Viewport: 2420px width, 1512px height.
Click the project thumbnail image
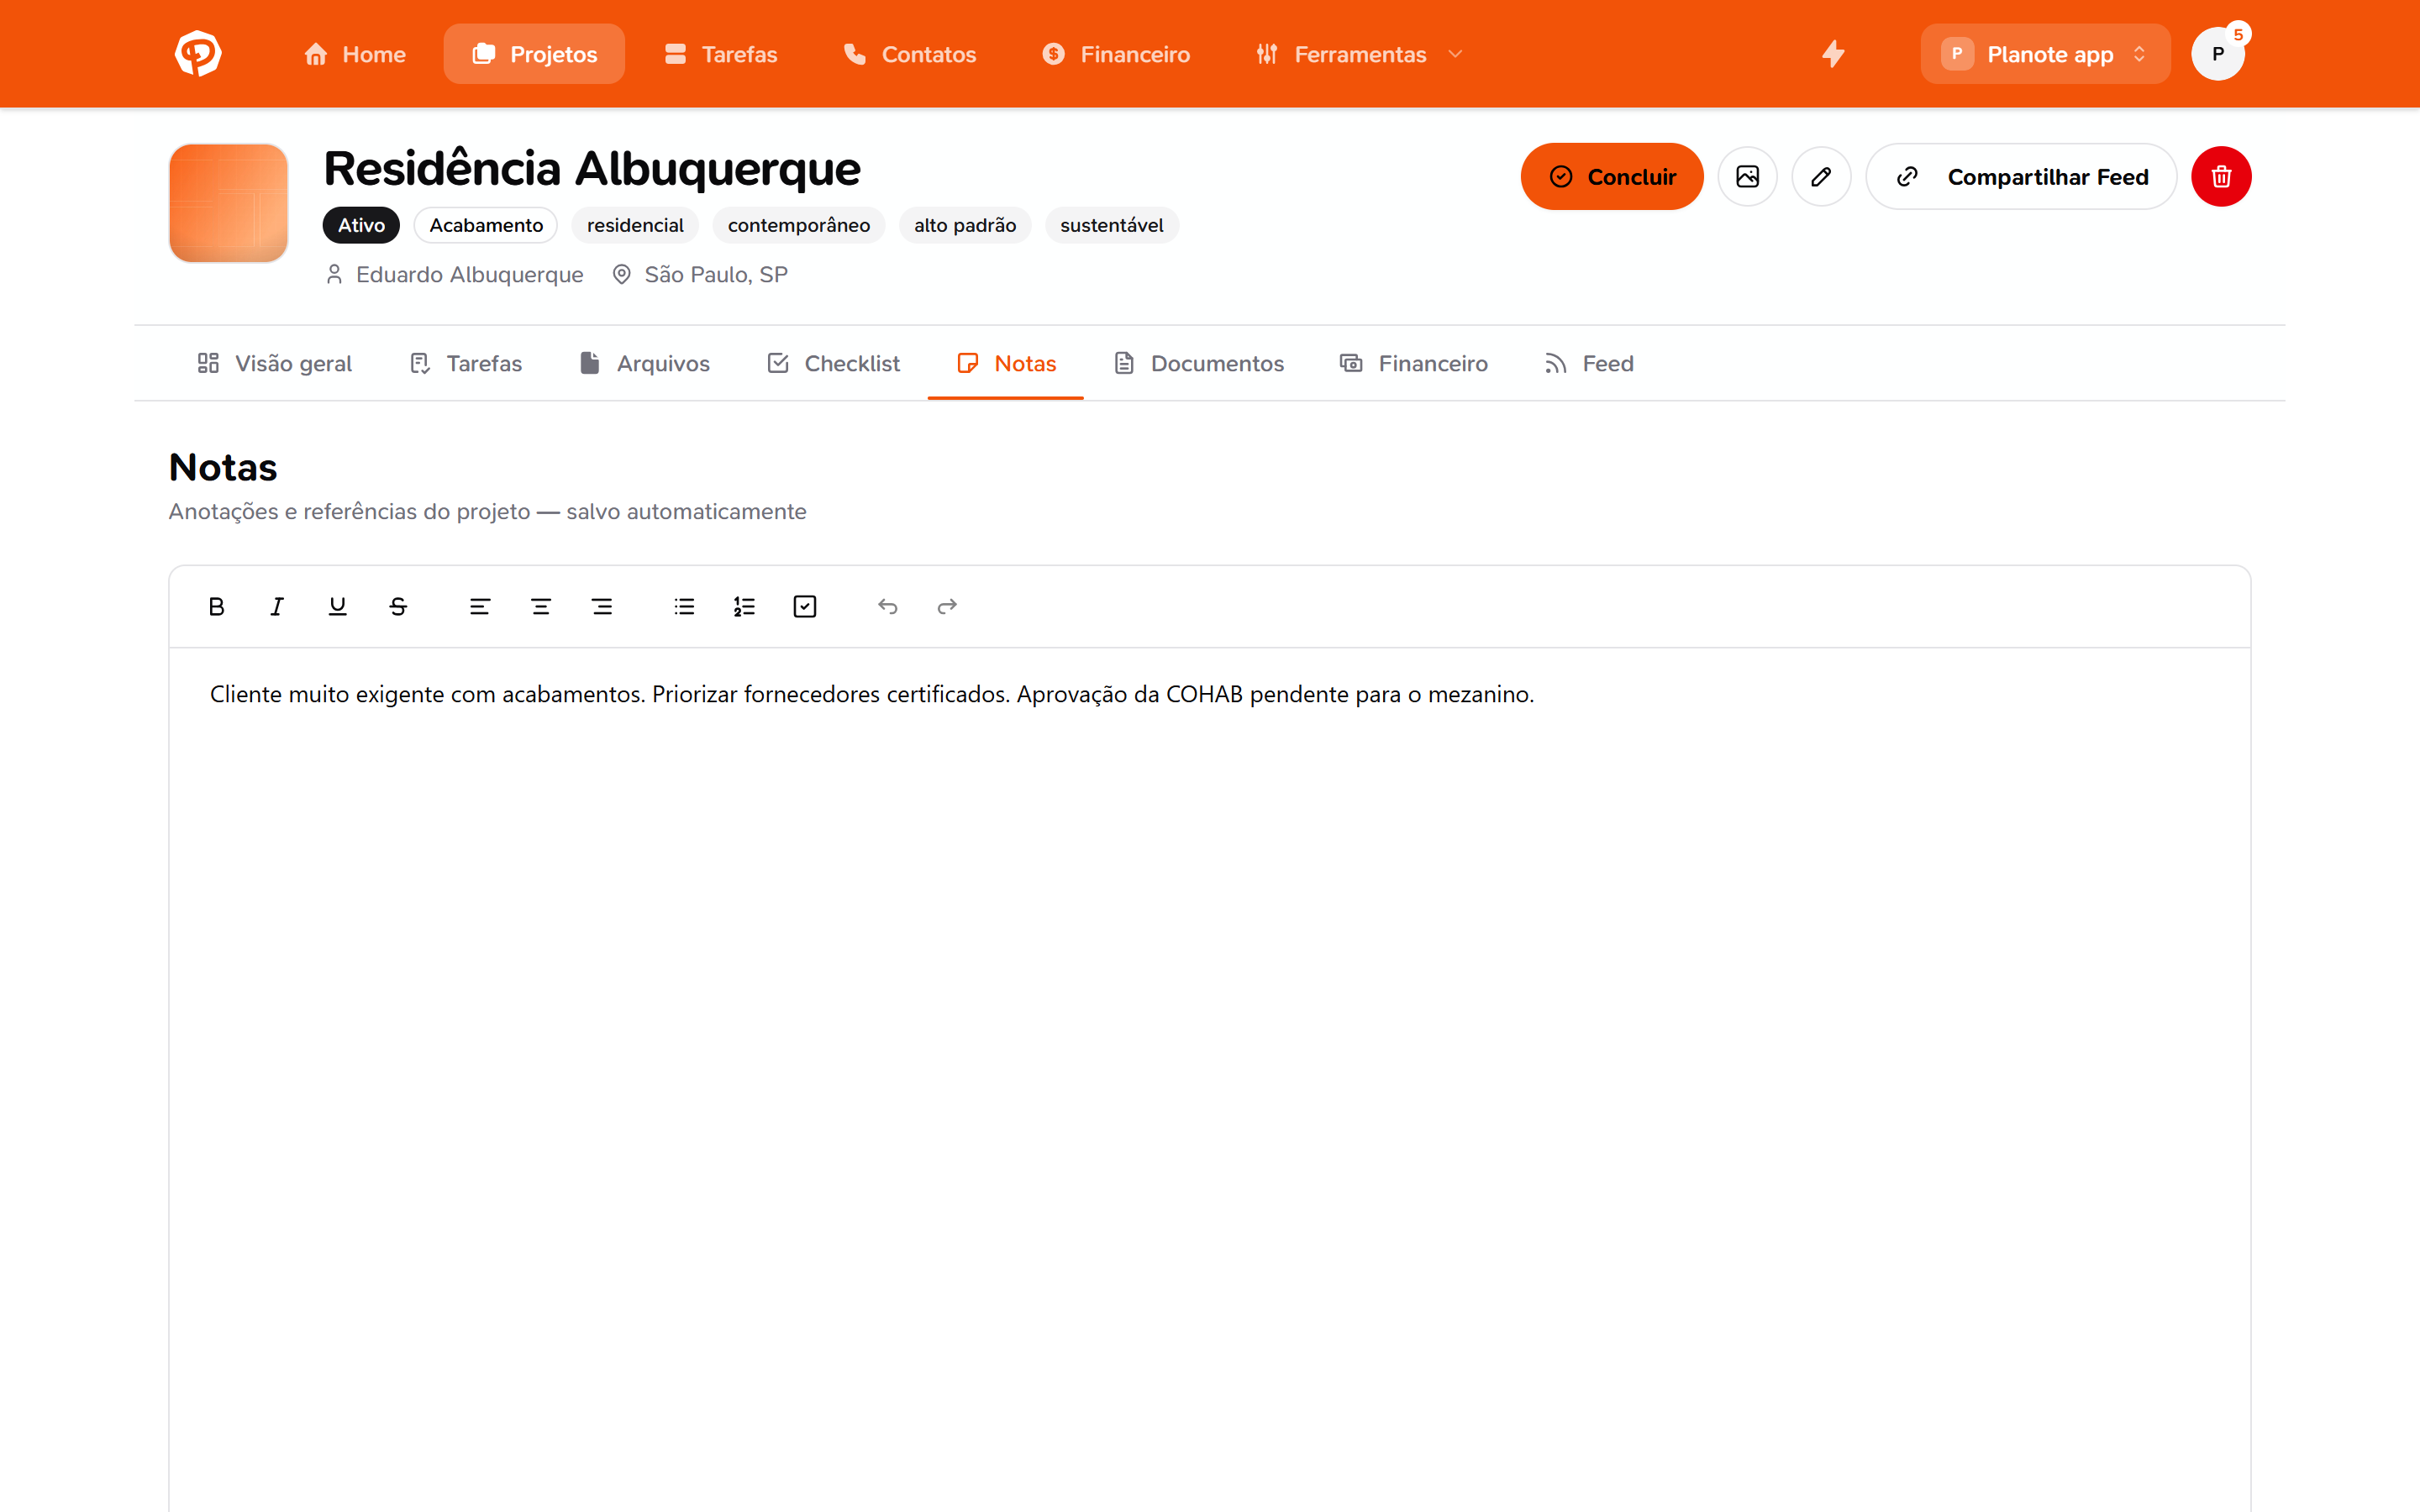[x=229, y=203]
